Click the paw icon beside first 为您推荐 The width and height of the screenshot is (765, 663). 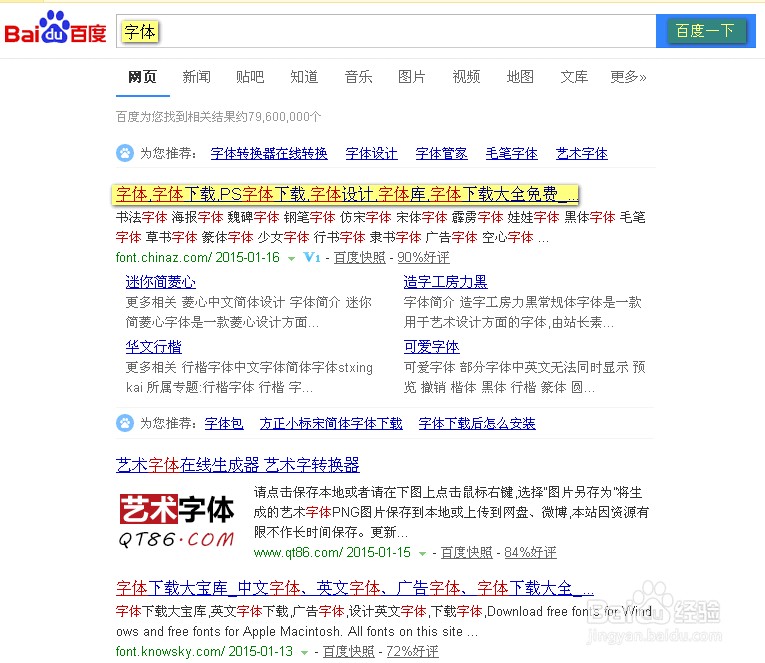pos(125,153)
